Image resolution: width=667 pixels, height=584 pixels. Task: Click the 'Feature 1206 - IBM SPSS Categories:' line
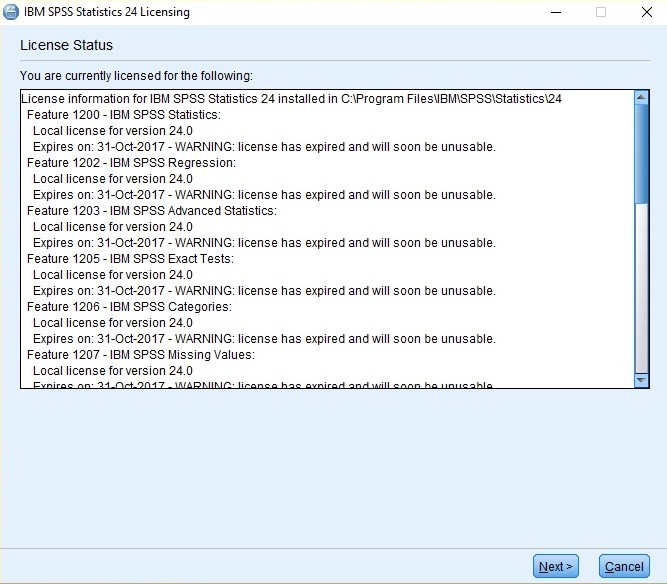pyautogui.click(x=129, y=307)
